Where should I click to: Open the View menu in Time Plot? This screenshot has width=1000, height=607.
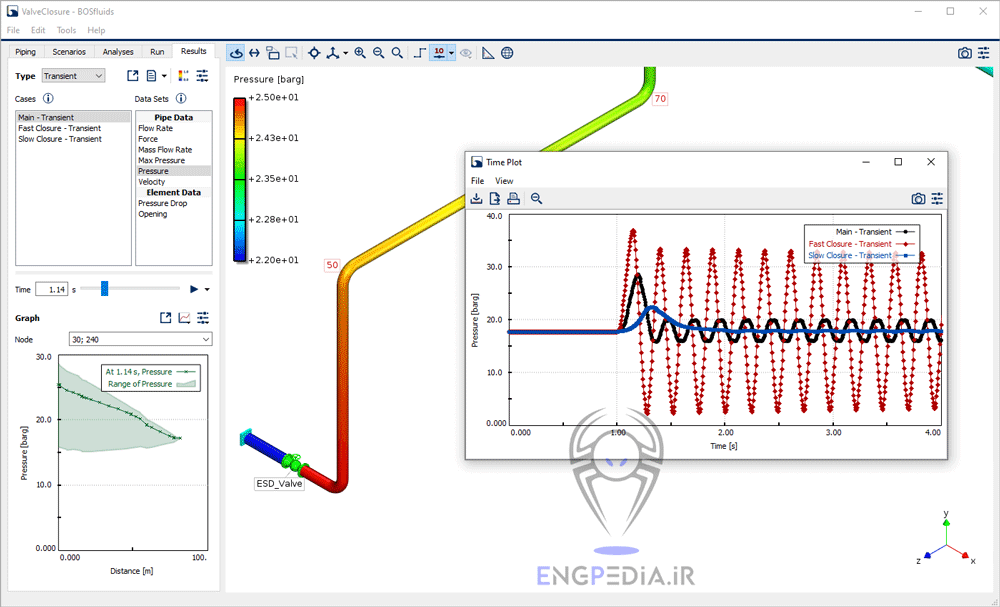click(504, 181)
